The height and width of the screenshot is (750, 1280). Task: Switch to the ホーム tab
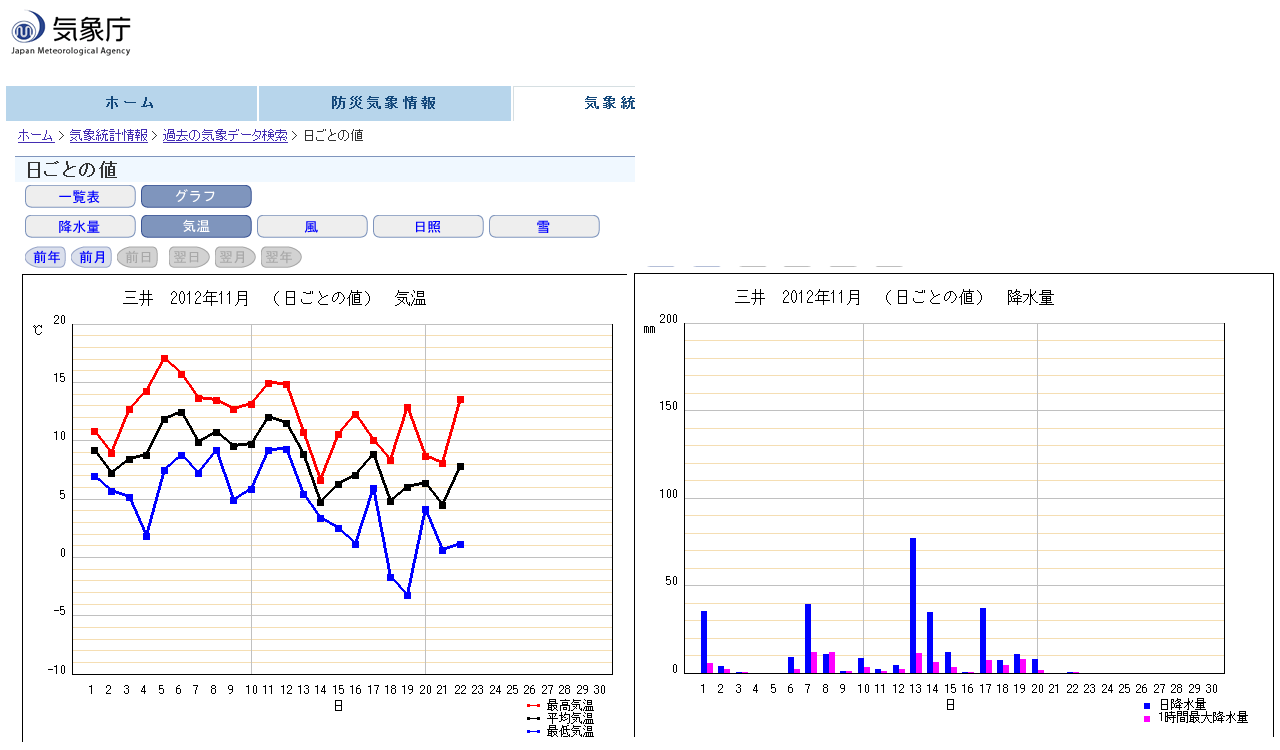[x=132, y=103]
